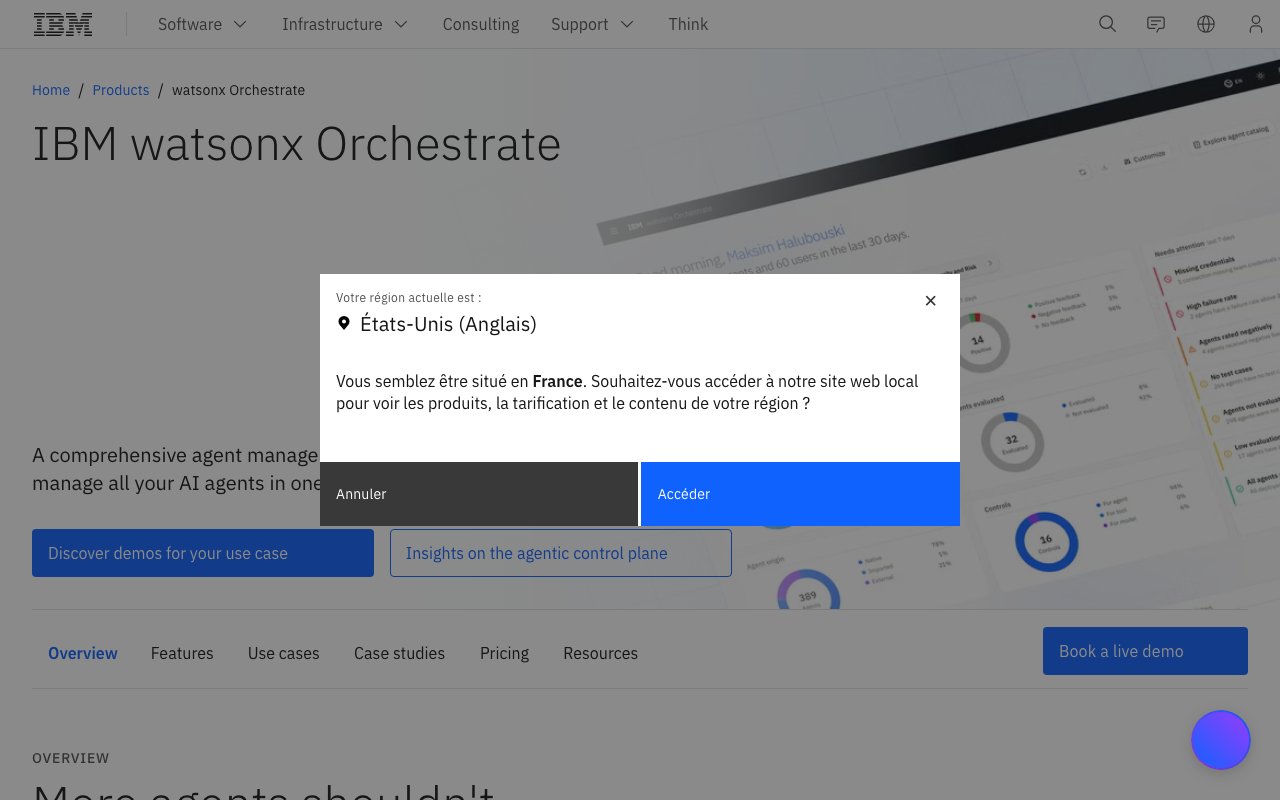Click Book a live demo
The image size is (1280, 800).
click(1145, 651)
